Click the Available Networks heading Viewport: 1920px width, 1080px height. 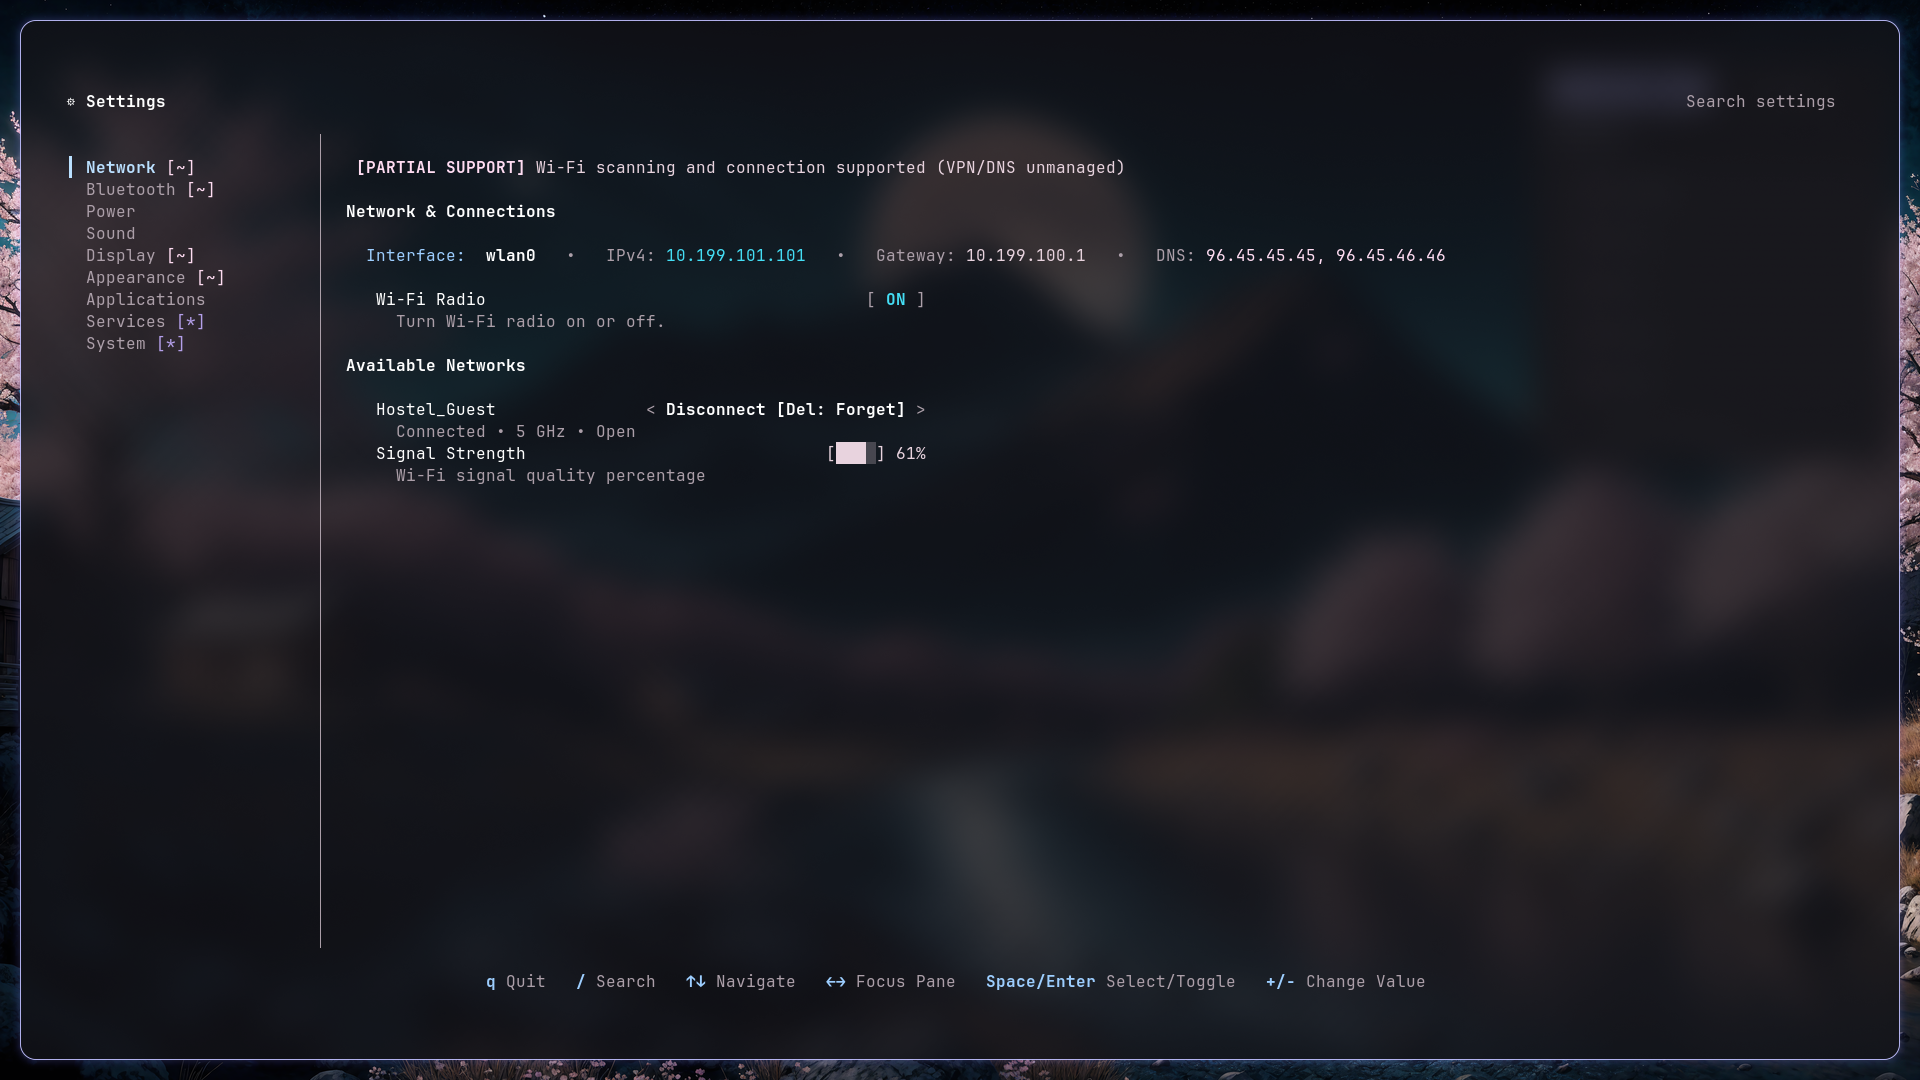pyautogui.click(x=435, y=366)
